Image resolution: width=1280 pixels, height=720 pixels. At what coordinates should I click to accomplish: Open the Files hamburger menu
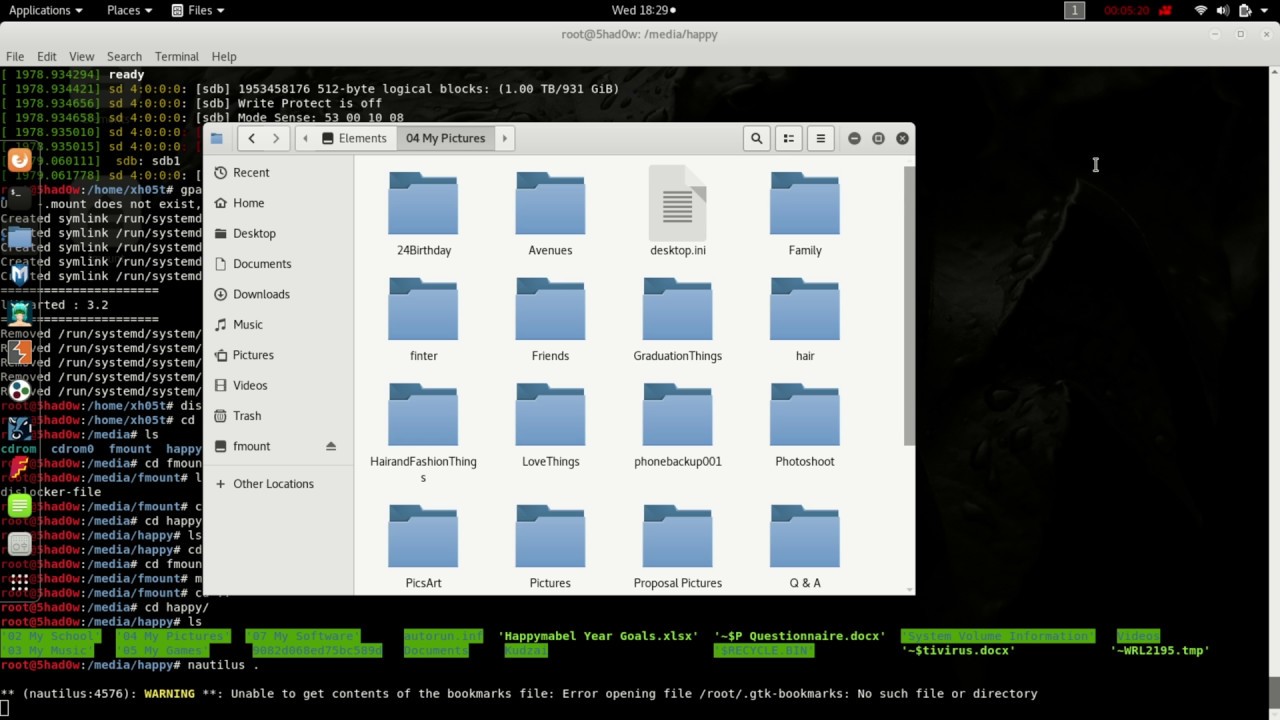(x=820, y=138)
